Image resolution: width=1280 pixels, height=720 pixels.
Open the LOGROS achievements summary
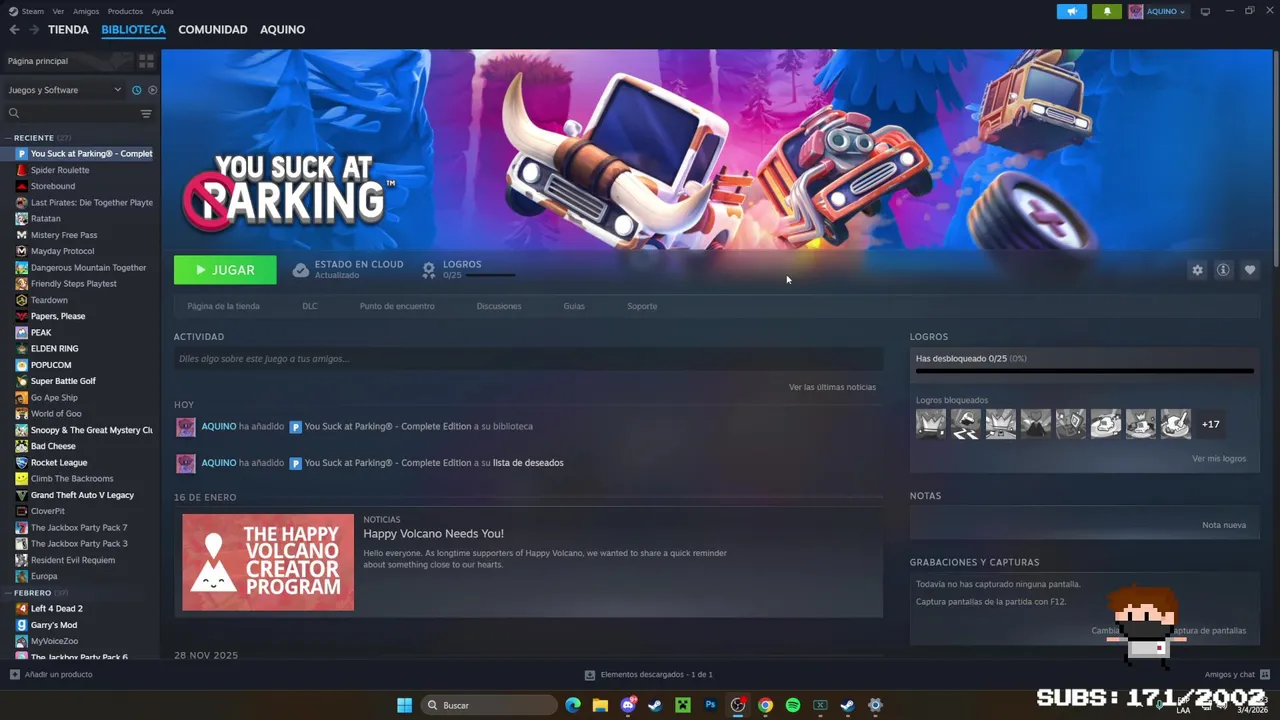coord(468,269)
